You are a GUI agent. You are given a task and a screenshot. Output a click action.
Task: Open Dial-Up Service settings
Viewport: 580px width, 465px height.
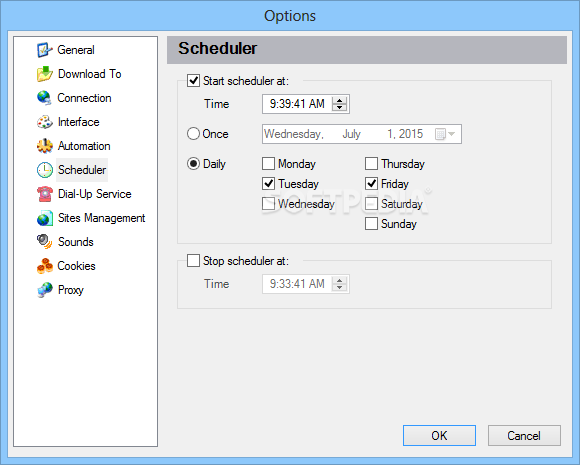click(x=95, y=194)
